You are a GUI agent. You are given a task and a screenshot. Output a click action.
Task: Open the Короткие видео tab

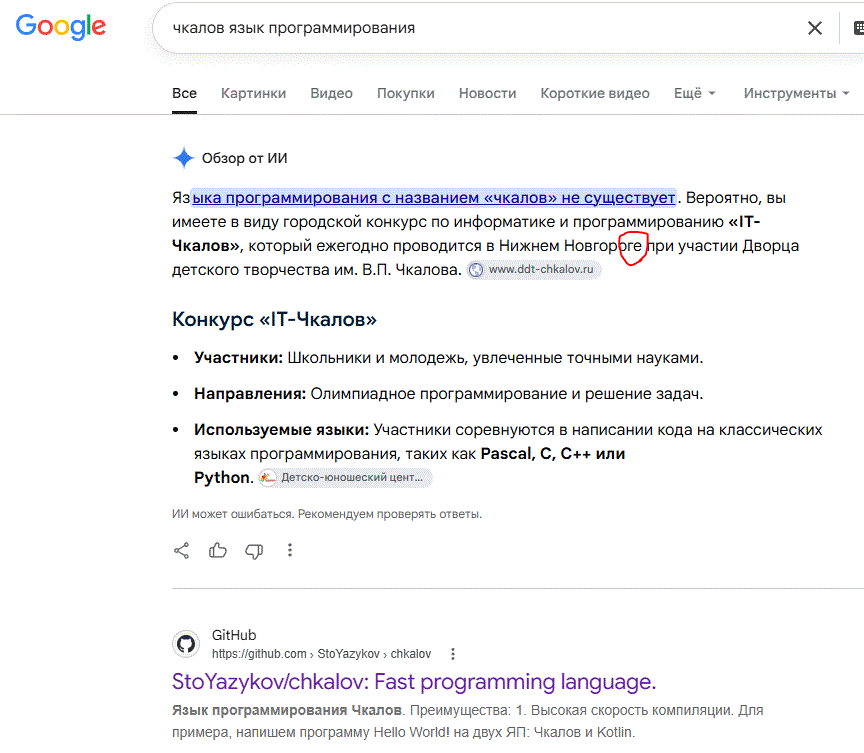click(595, 93)
